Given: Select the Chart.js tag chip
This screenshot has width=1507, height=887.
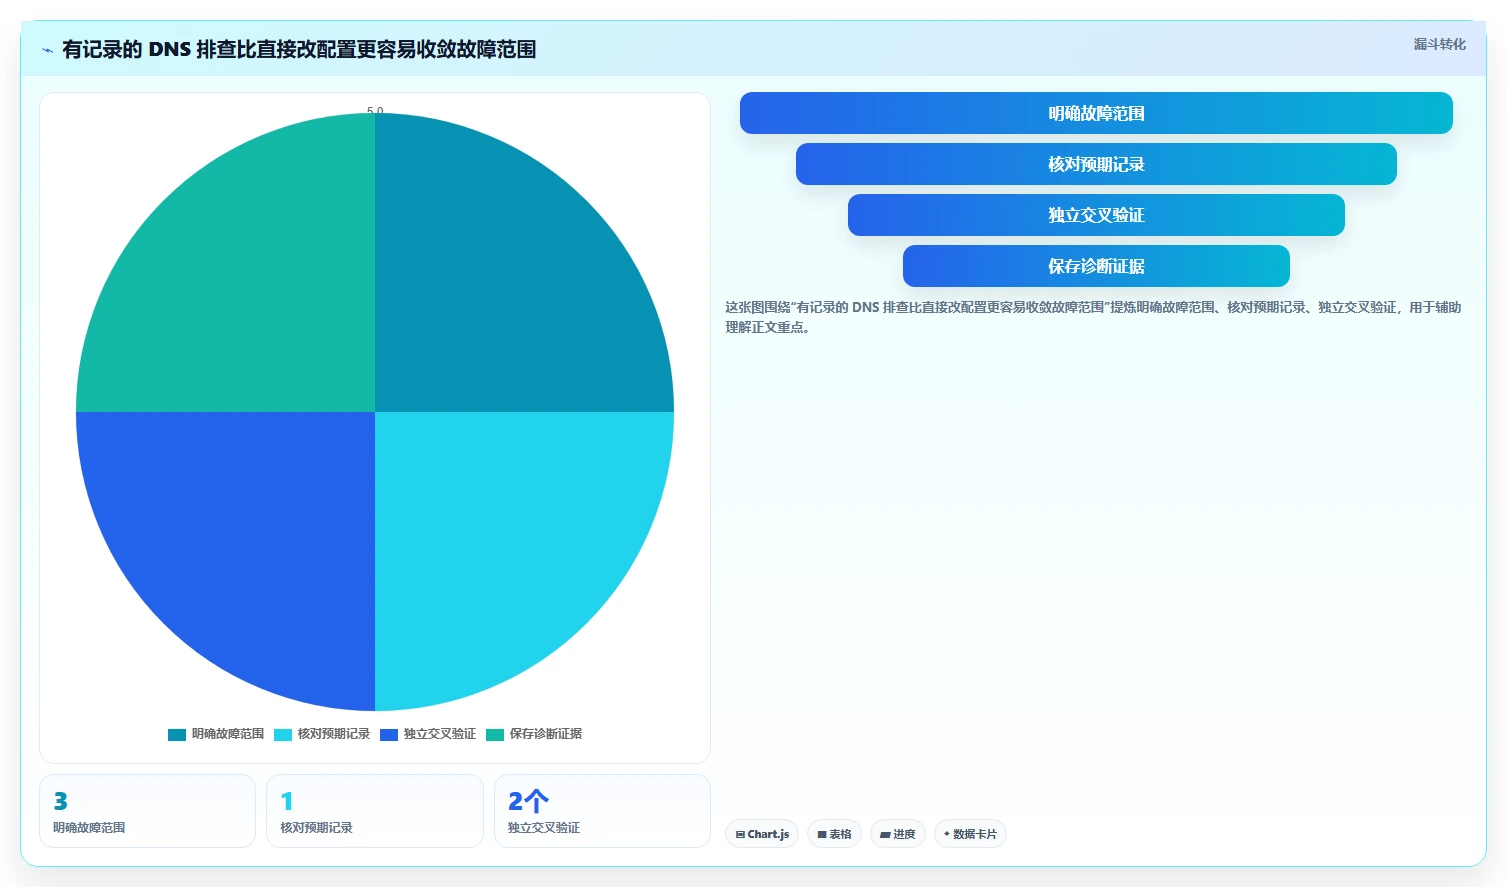Looking at the screenshot, I should (x=762, y=834).
